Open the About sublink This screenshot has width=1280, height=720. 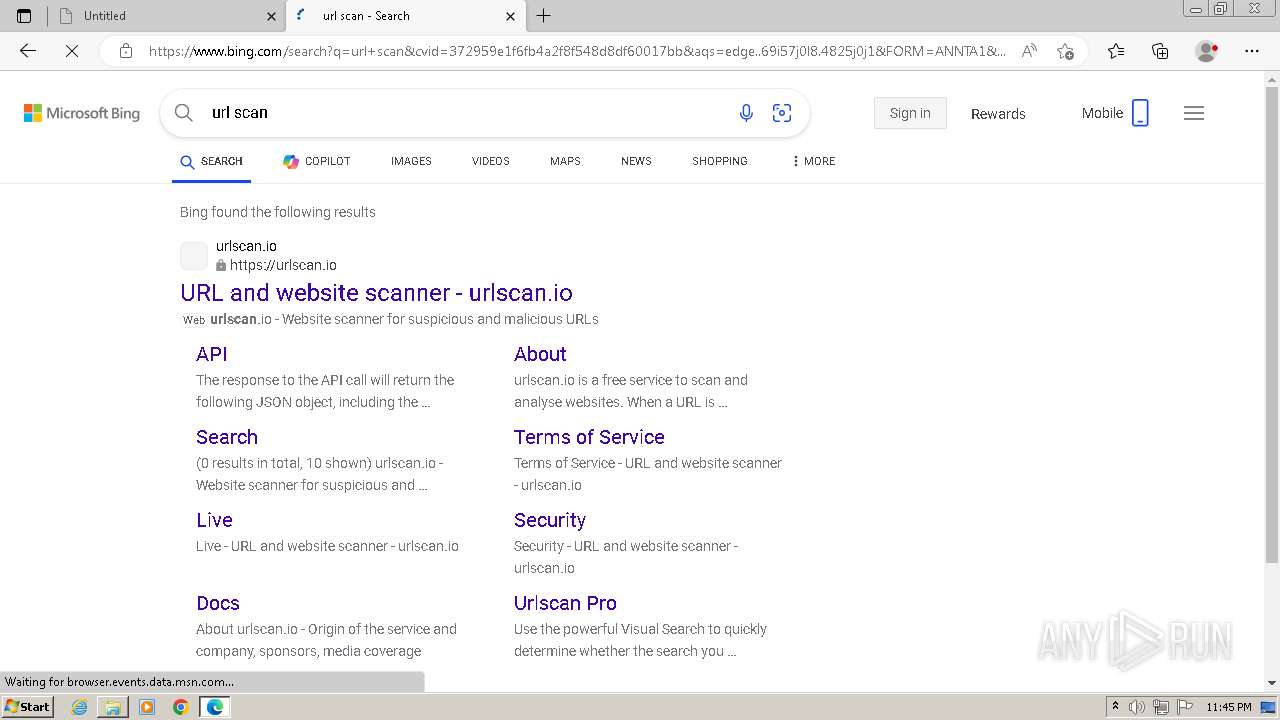540,354
